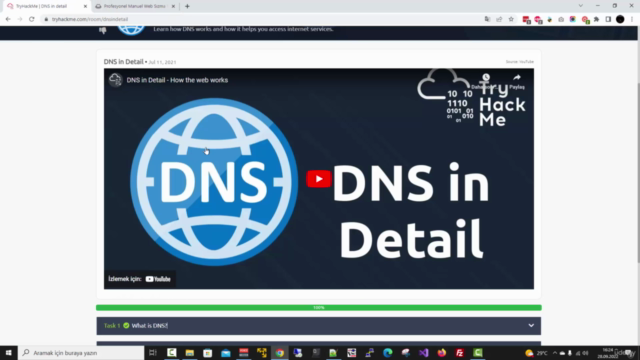Show hidden system tray icons
This screenshot has width=640, height=360.
coord(554,353)
